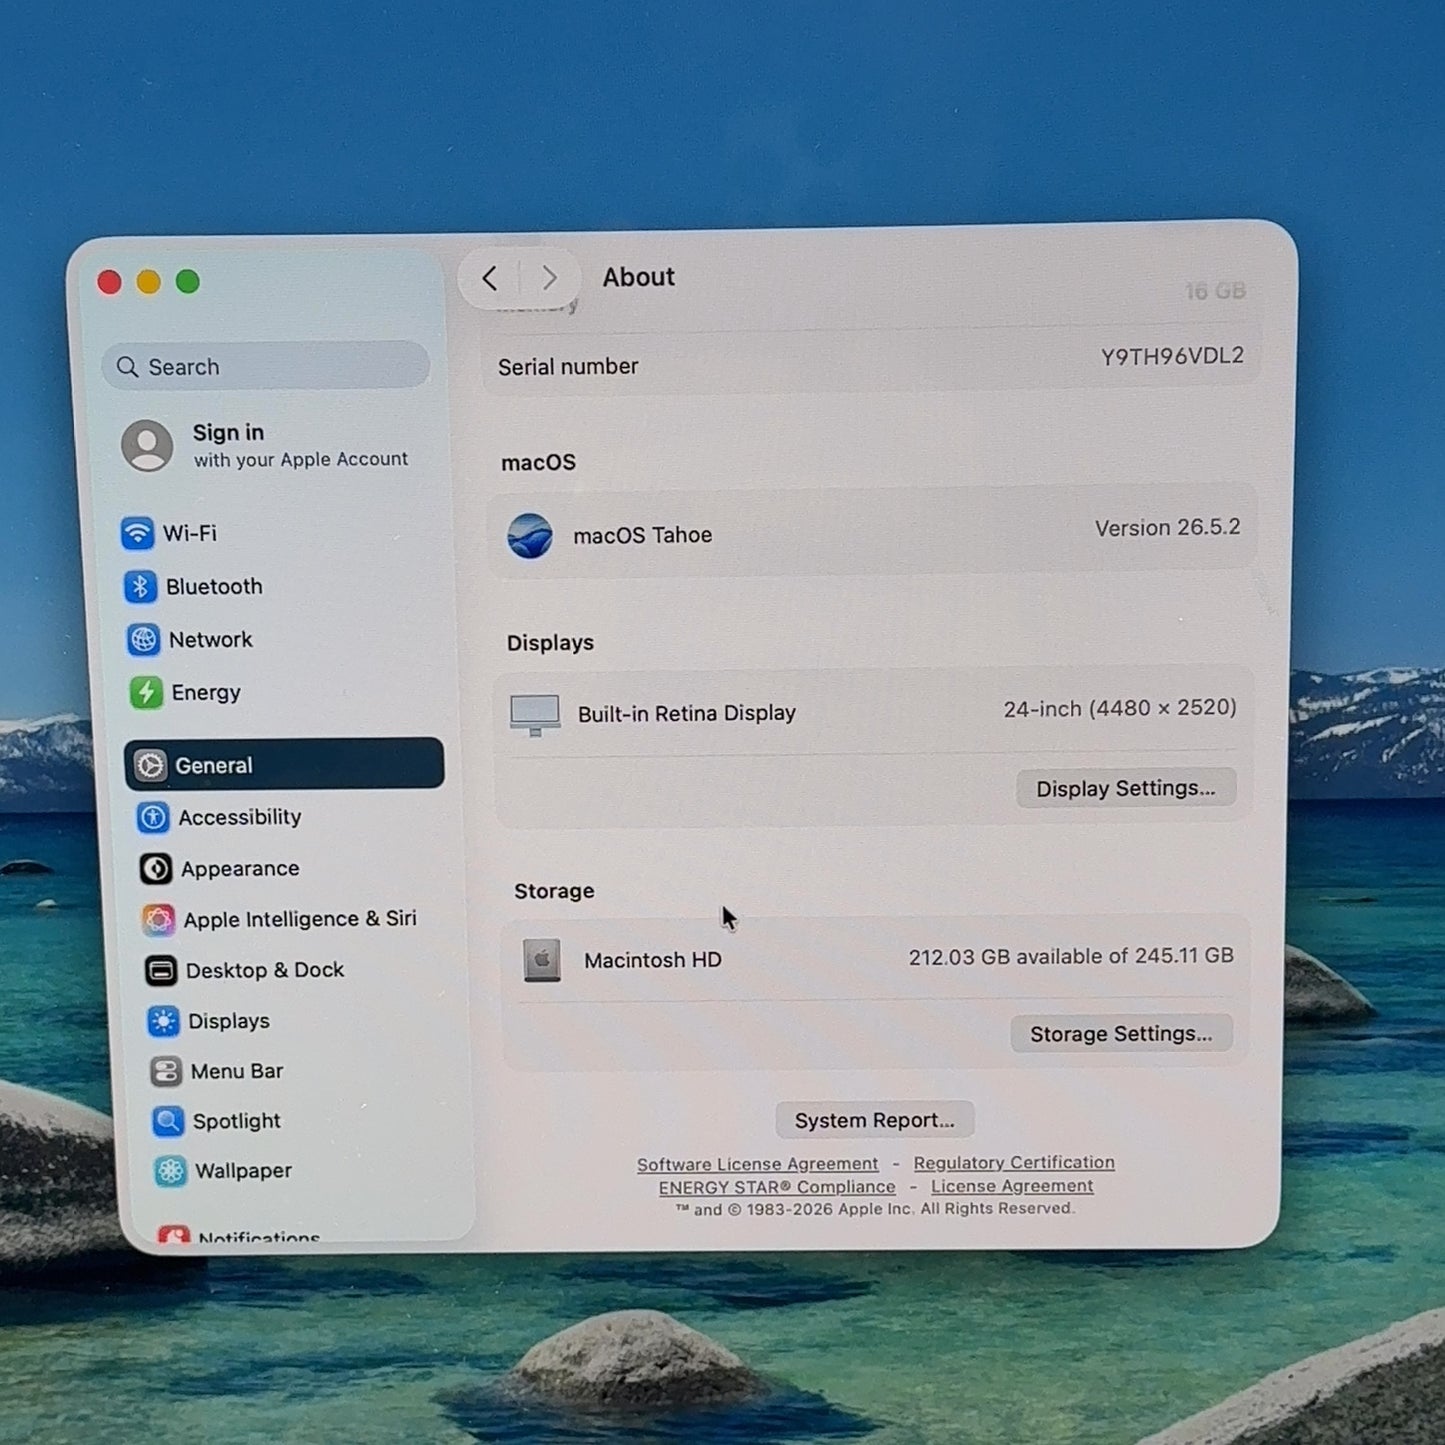This screenshot has width=1445, height=1445.
Task: Click the Built-in Retina Display text
Action: (x=687, y=713)
